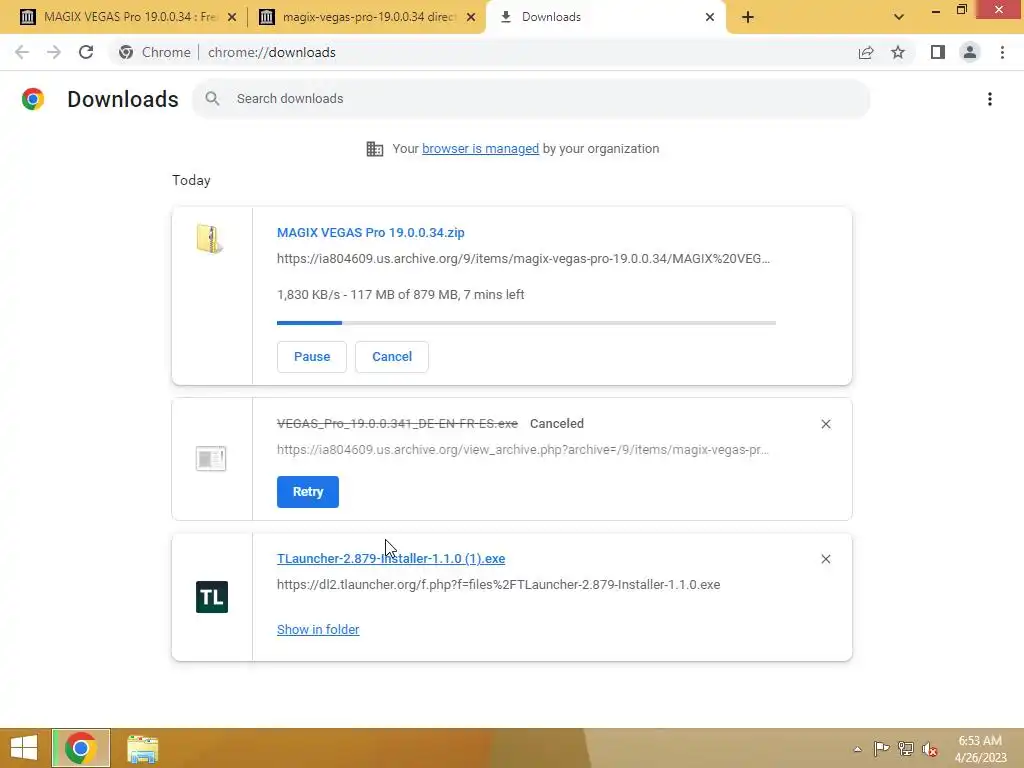Open the profile avatar menu
This screenshot has height=768, width=1024.
970,52
